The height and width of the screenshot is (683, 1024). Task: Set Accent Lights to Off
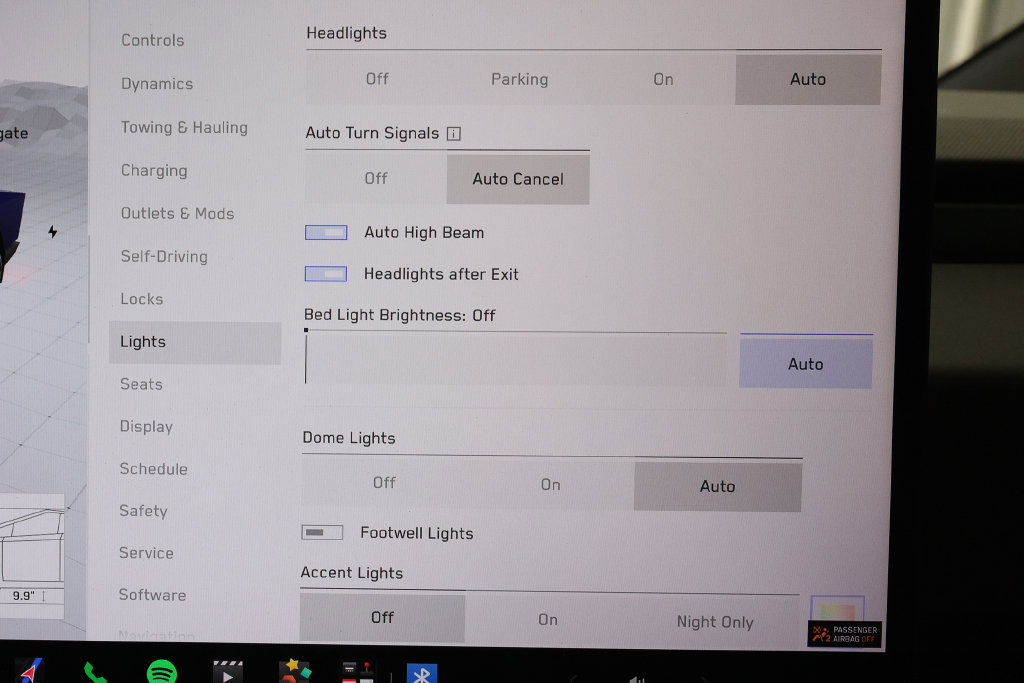pyautogui.click(x=382, y=617)
